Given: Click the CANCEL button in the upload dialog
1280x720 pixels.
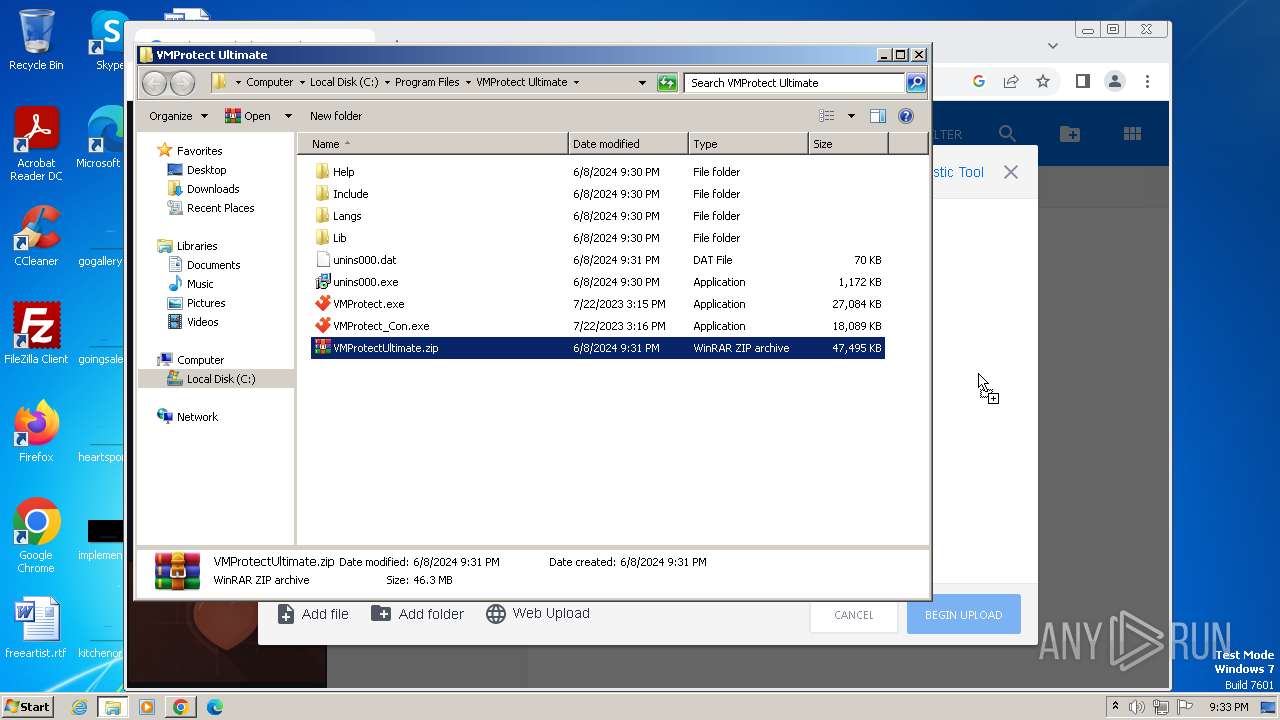Looking at the screenshot, I should [x=854, y=615].
